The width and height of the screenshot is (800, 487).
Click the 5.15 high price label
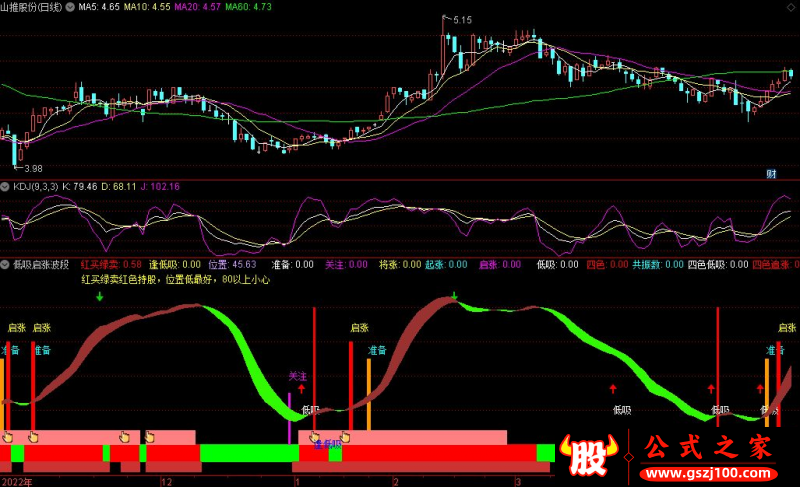tap(462, 20)
